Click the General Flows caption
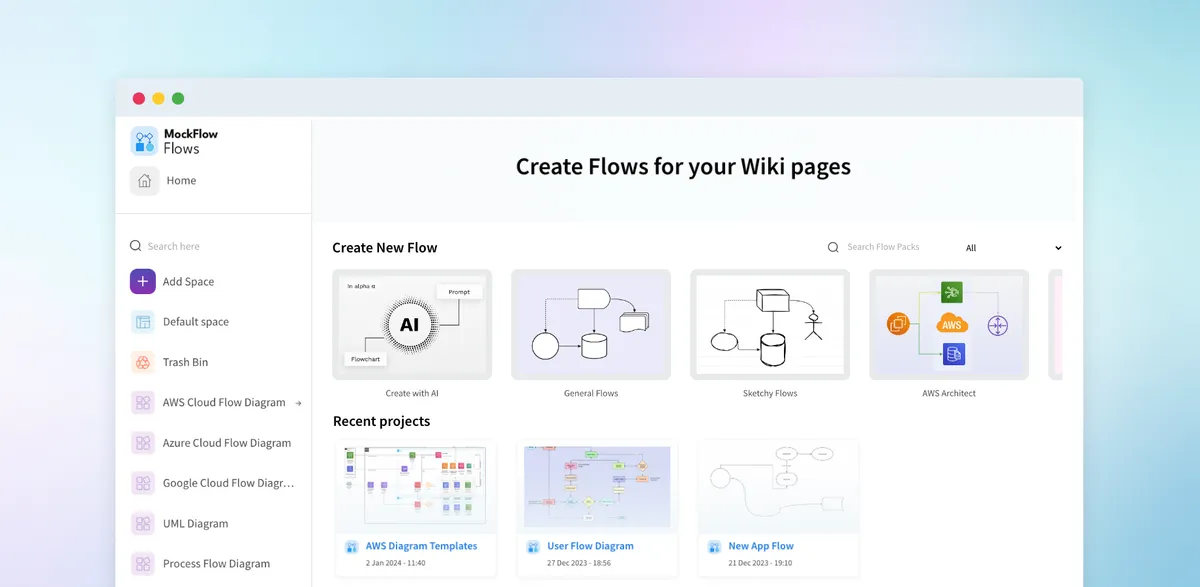The image size is (1200, 587). pos(591,394)
